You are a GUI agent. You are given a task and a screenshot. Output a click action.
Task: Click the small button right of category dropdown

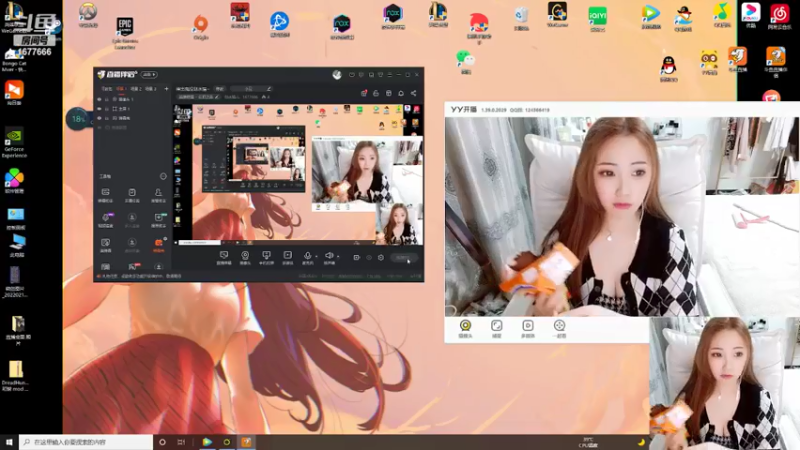pos(219,89)
